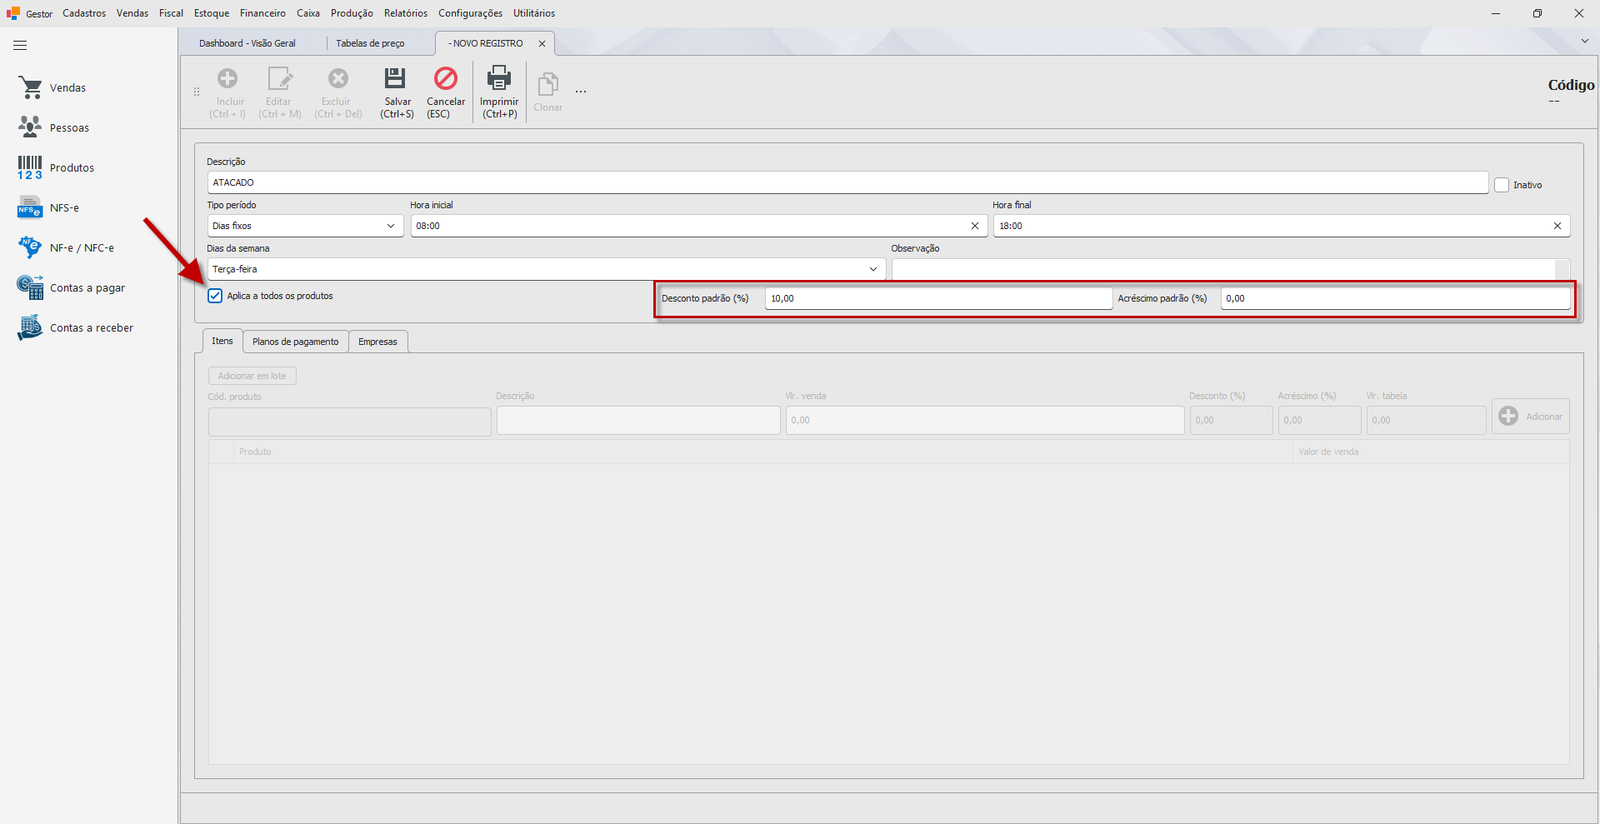Collapse sidebar with hamburger menu icon

20,45
